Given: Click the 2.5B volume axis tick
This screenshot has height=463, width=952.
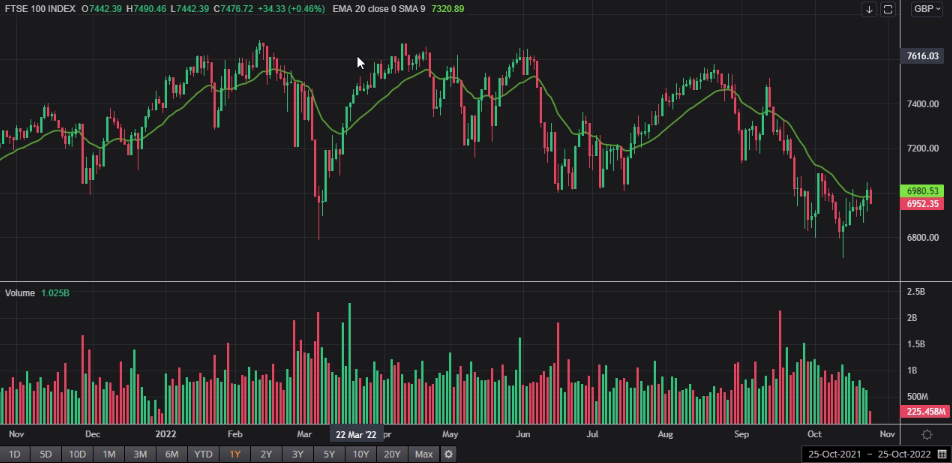Looking at the screenshot, I should pyautogui.click(x=915, y=292).
